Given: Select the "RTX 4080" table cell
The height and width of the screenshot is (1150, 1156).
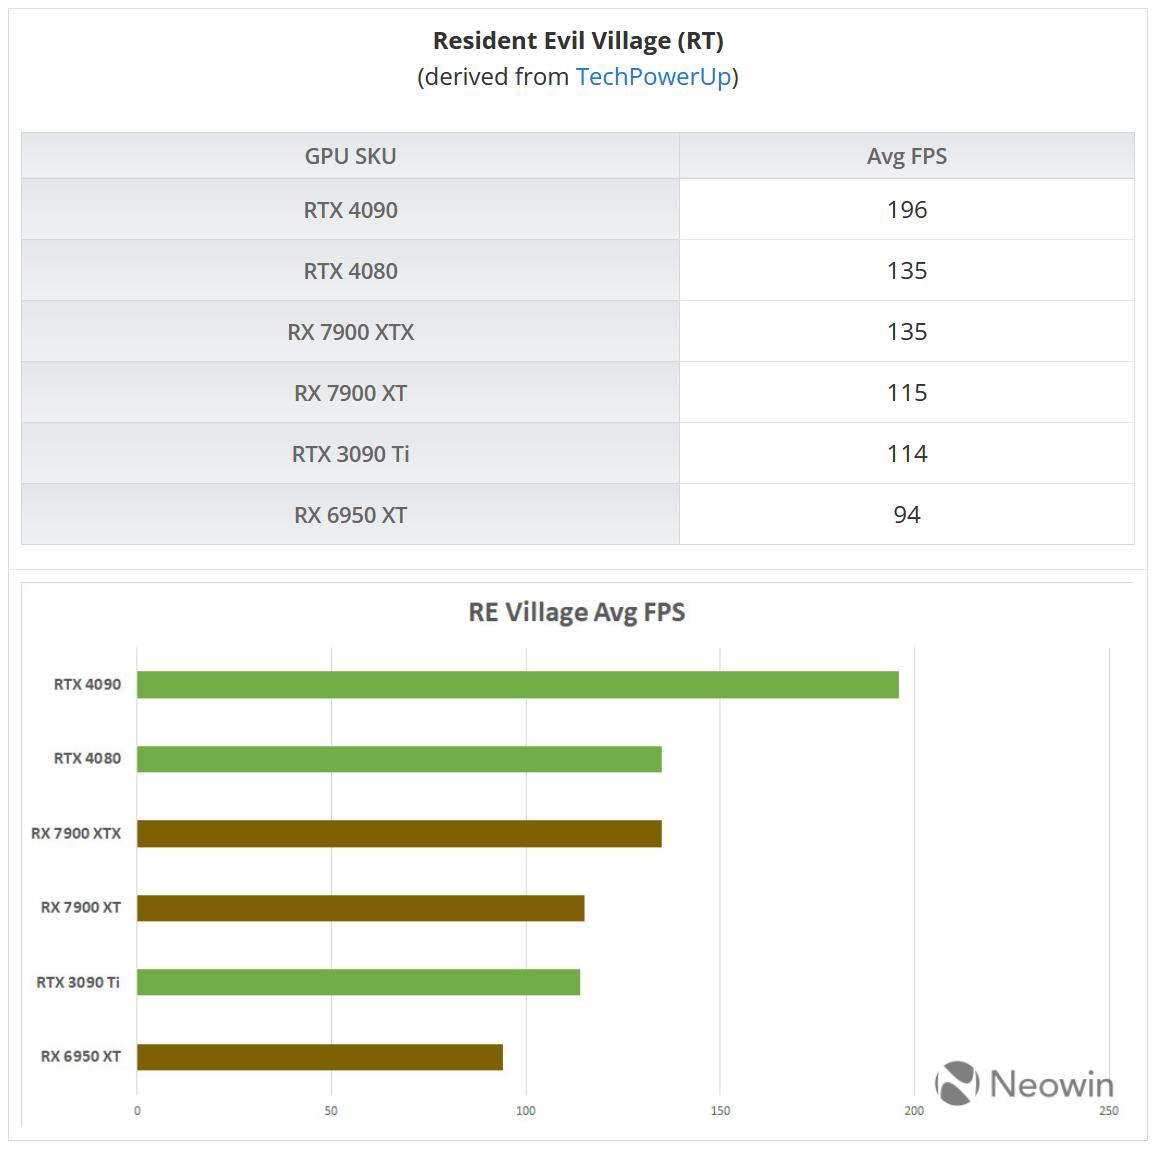Looking at the screenshot, I should pos(350,271).
